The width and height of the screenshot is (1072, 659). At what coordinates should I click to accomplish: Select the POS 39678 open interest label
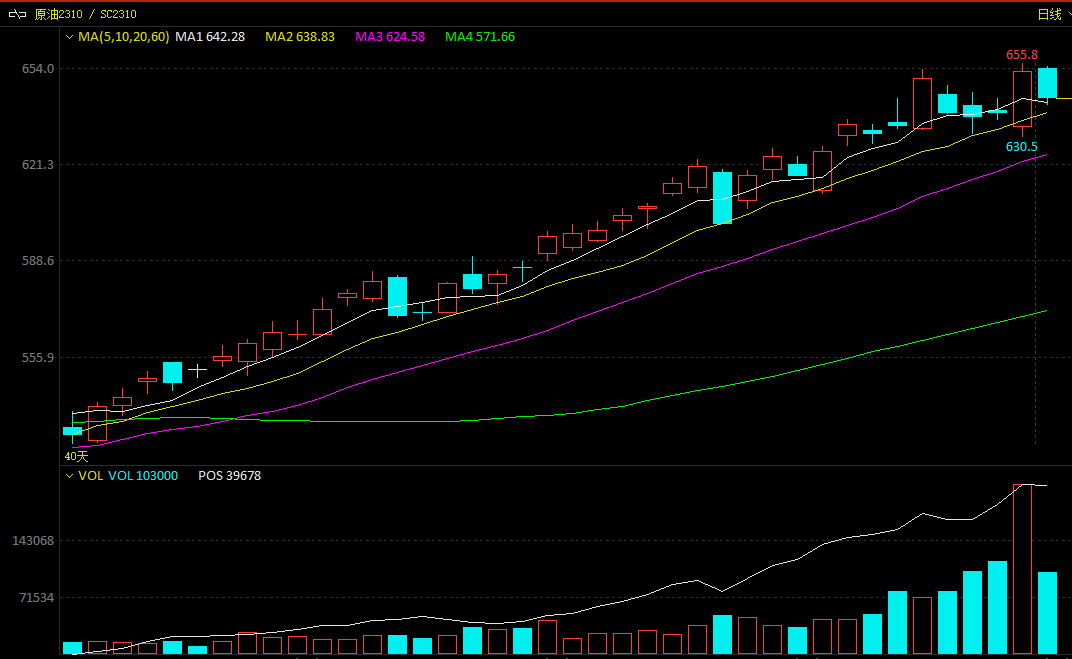[x=229, y=476]
